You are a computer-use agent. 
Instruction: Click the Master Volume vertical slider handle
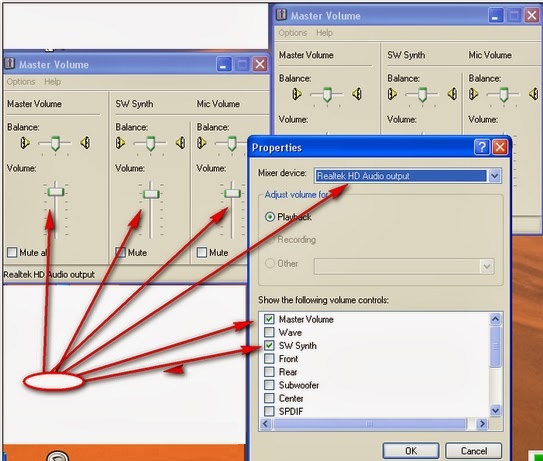coord(56,192)
